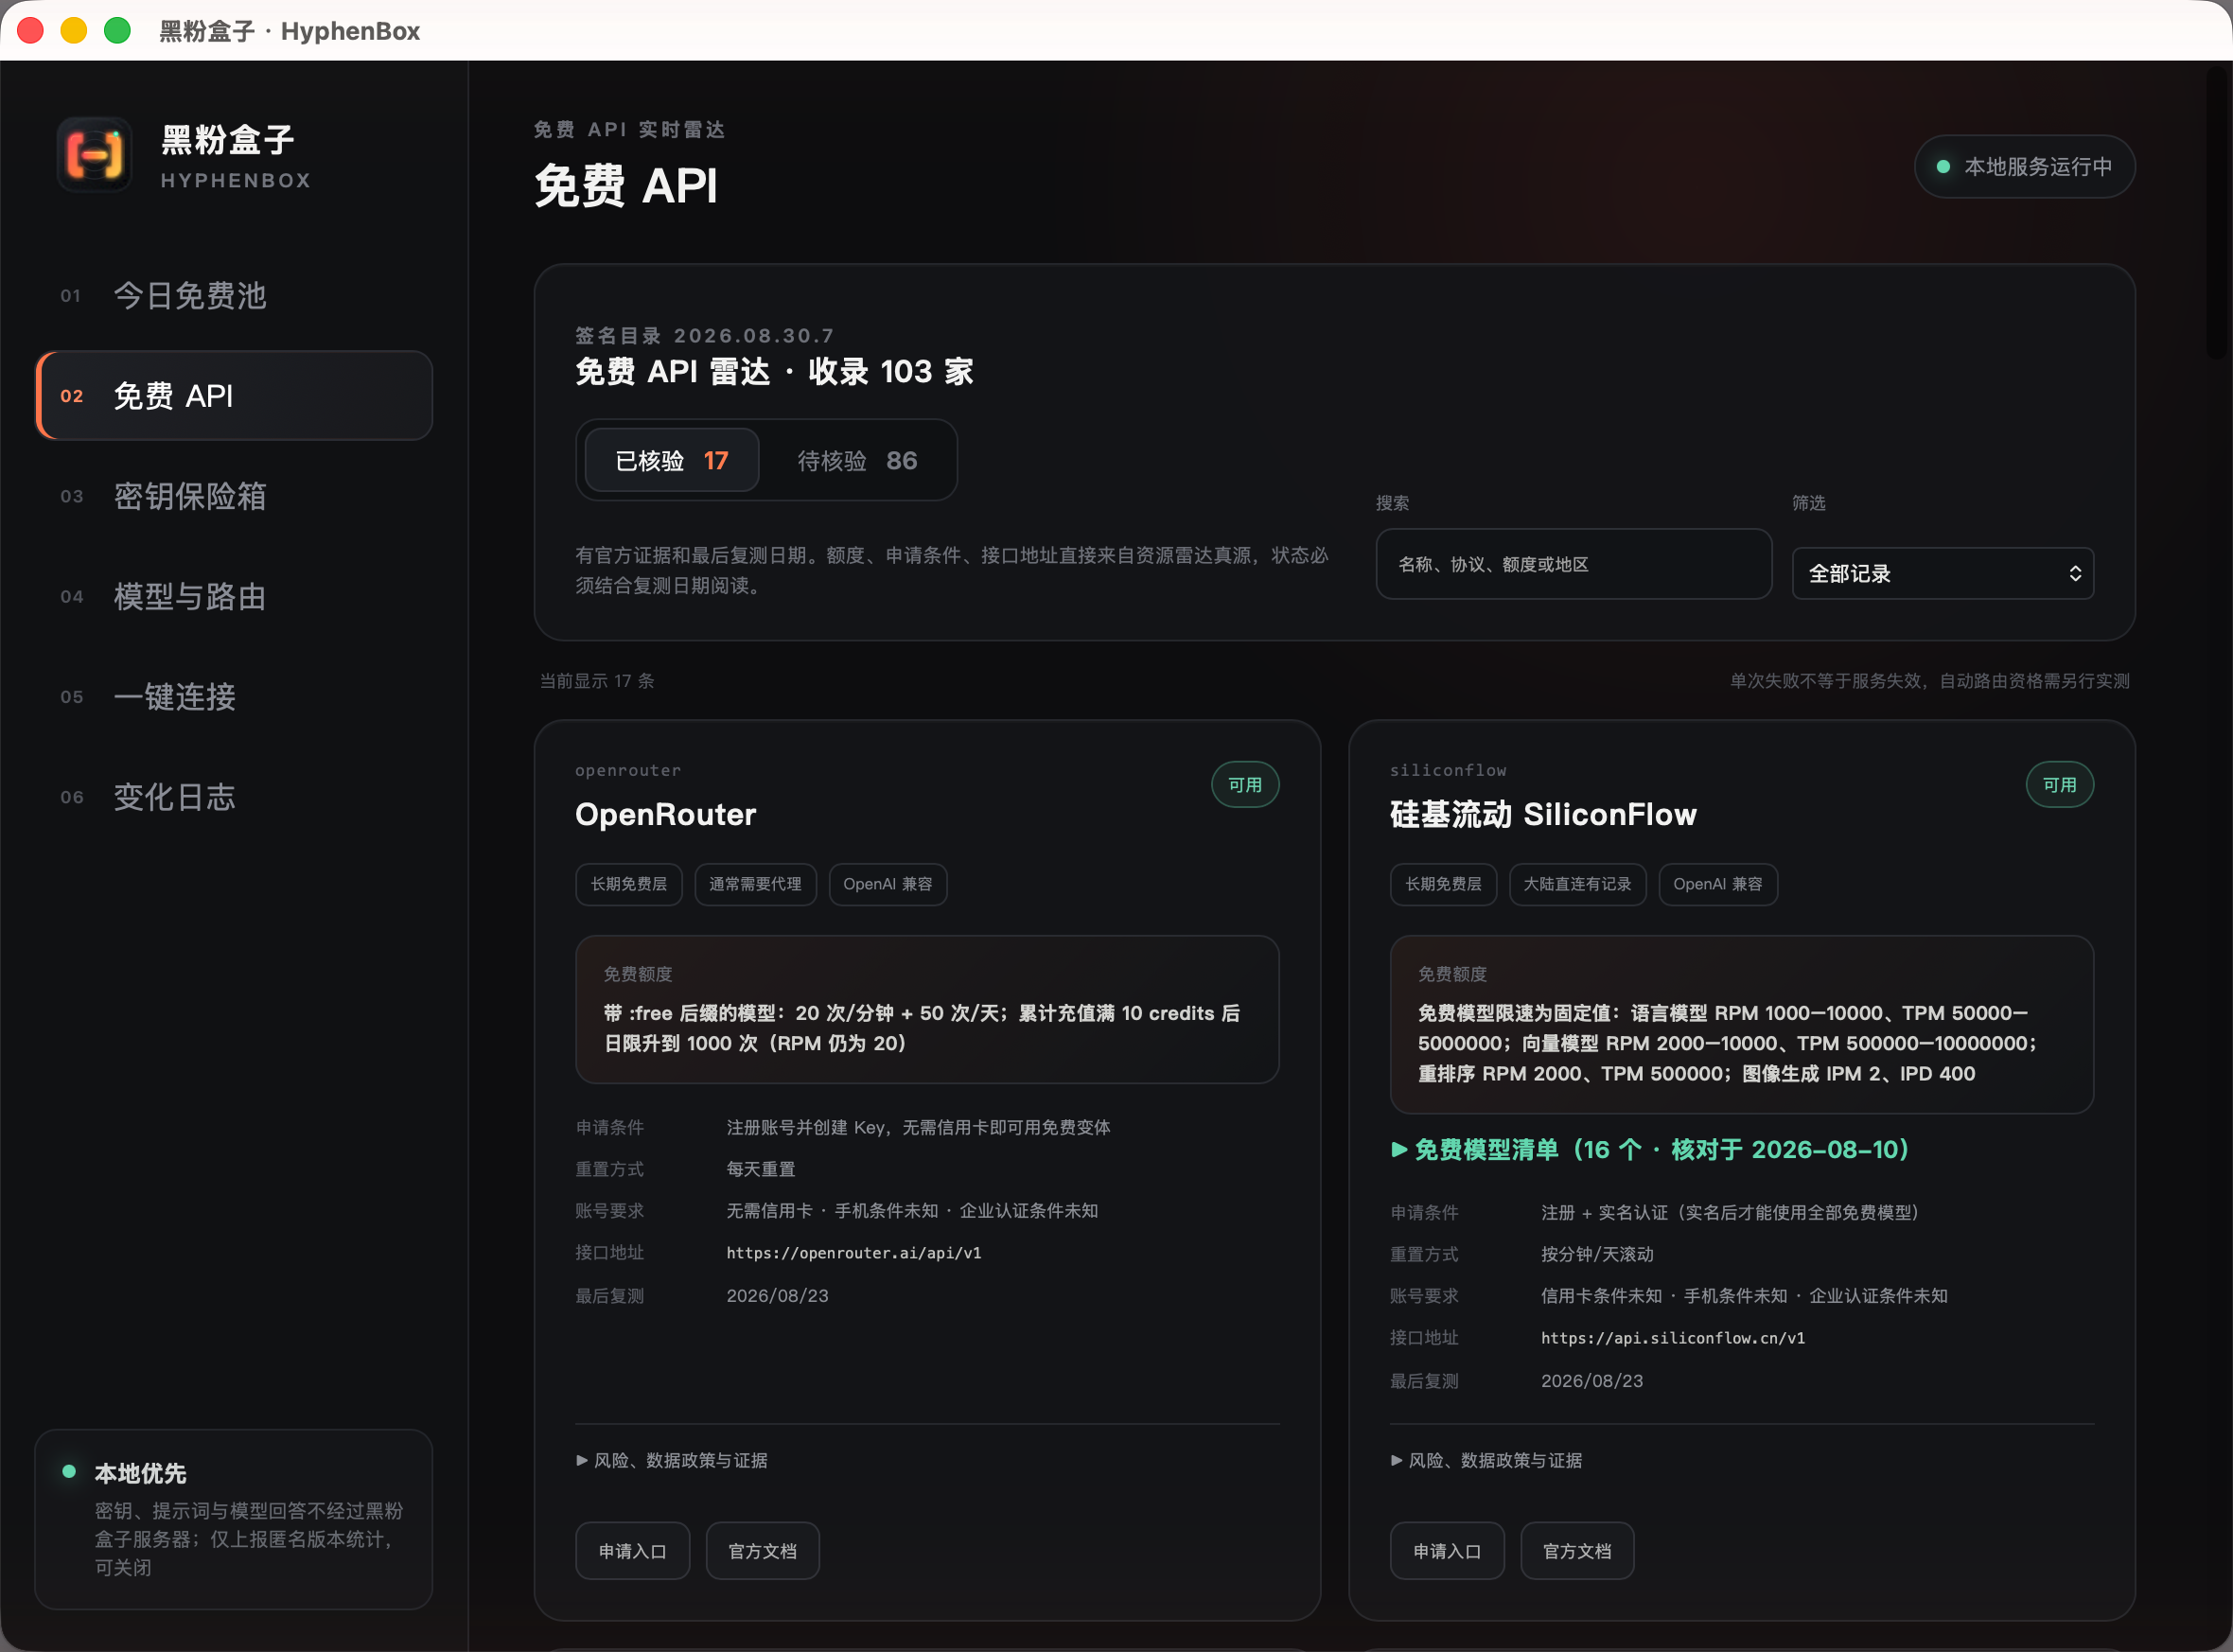Screen dimensions: 2233x1652
Task: Expand 风险、数据政策与证据 under OpenRouter
Action: click(672, 1461)
